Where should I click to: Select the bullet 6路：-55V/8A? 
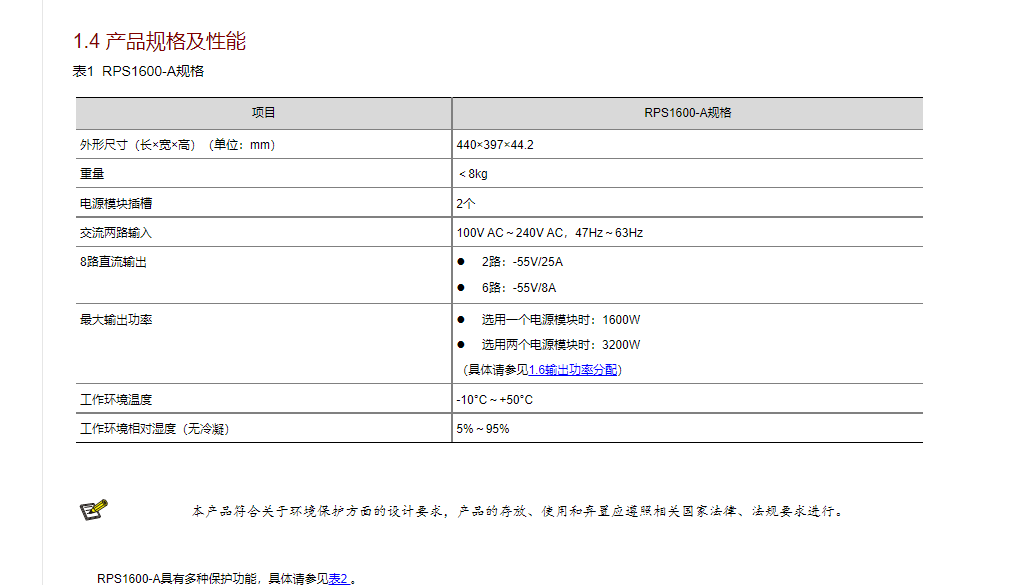pyautogui.click(x=518, y=287)
